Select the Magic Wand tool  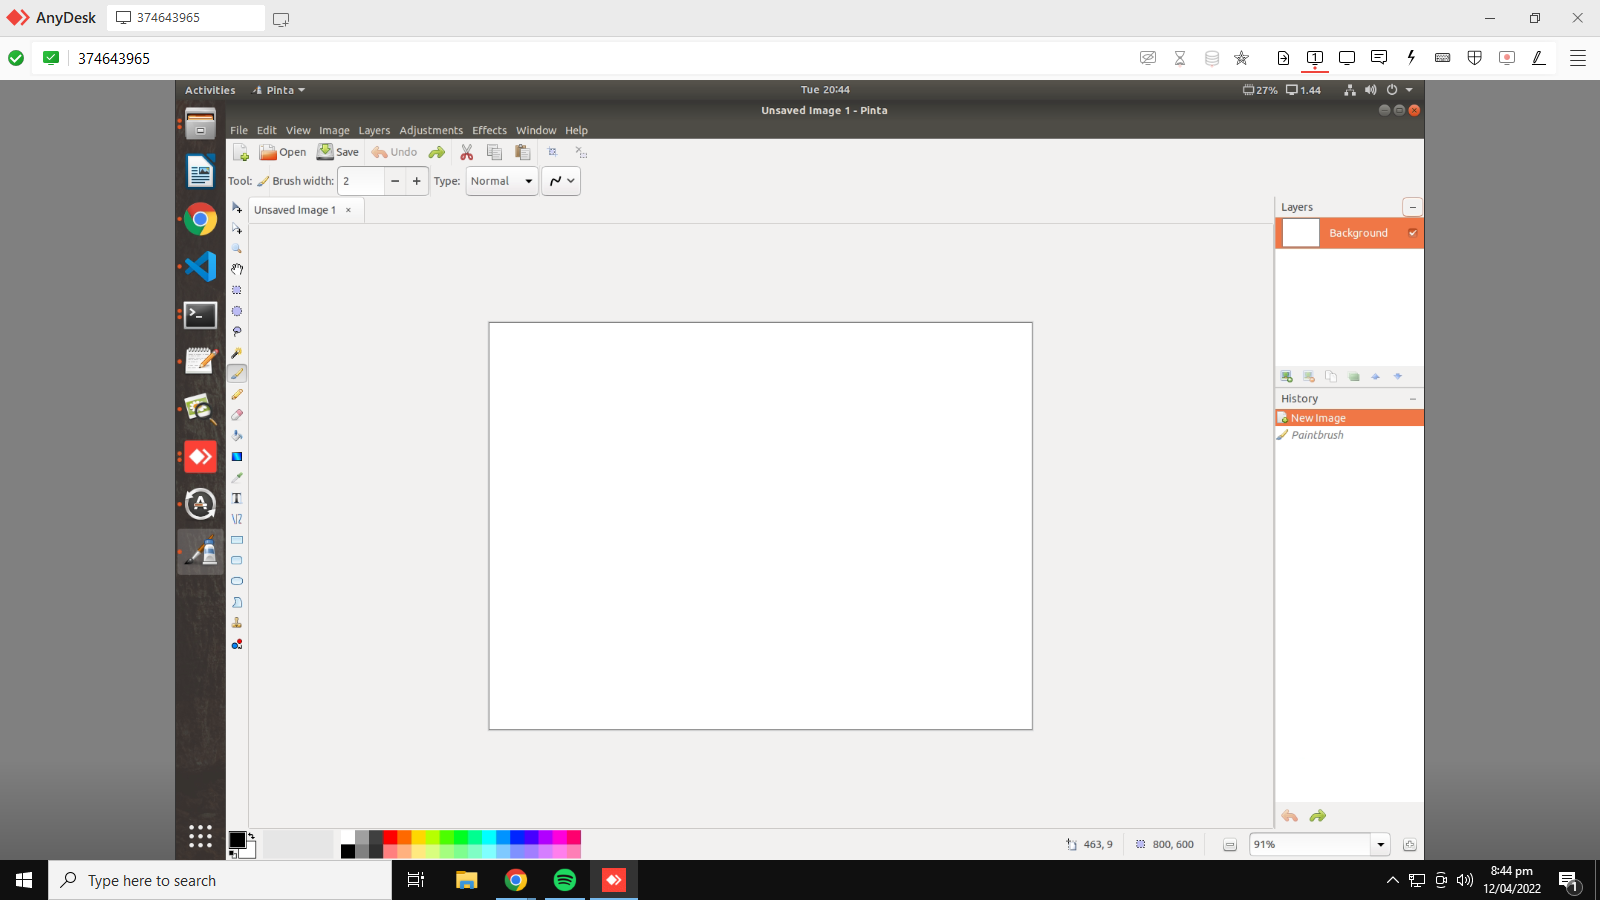[237, 353]
